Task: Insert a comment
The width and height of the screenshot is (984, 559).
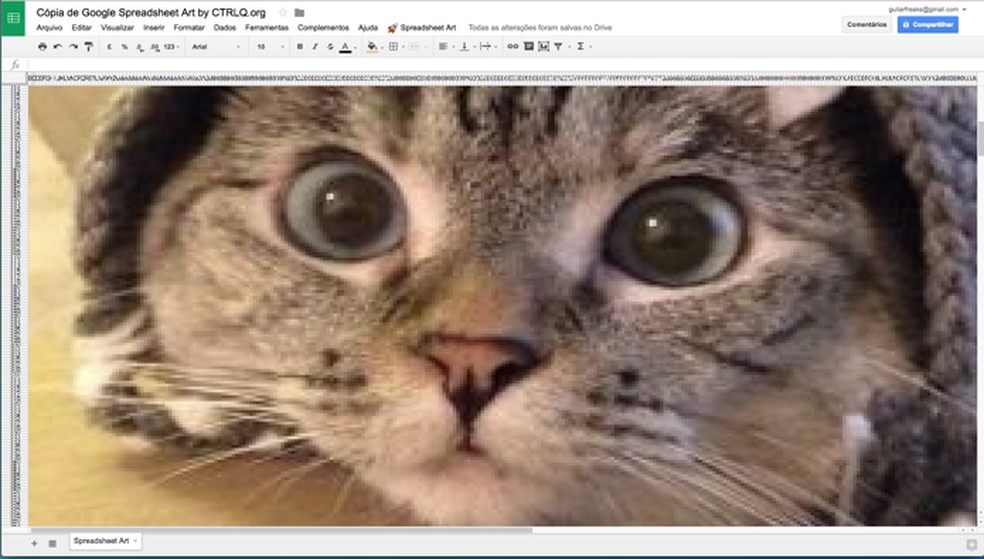Action: [528, 46]
